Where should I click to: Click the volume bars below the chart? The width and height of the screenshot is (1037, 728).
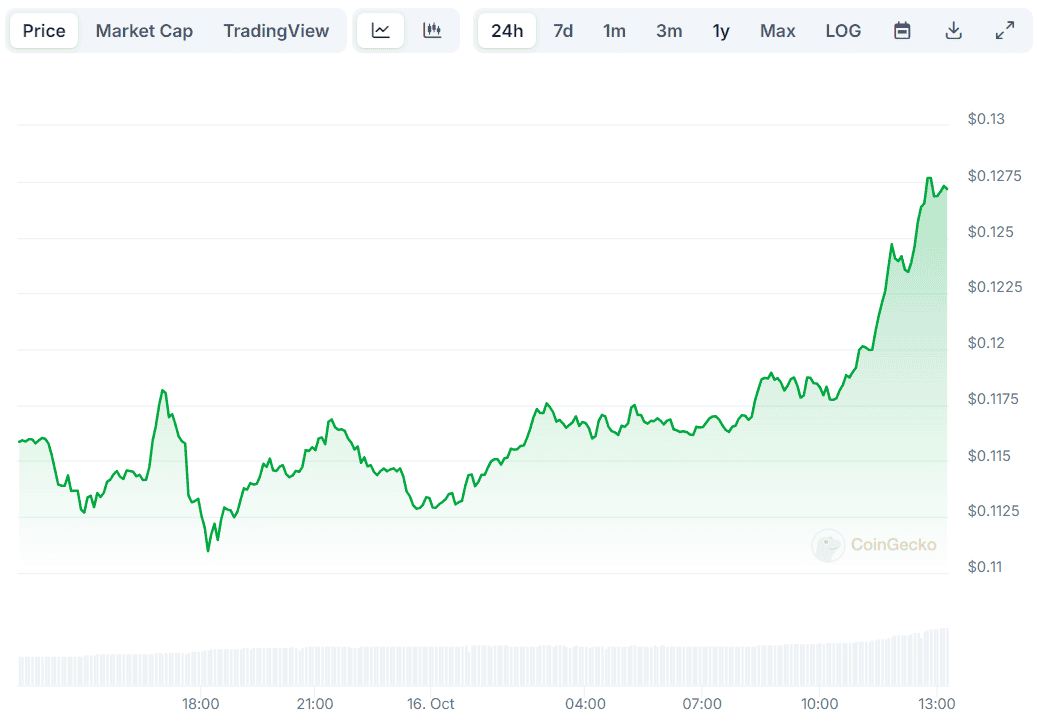[480, 666]
